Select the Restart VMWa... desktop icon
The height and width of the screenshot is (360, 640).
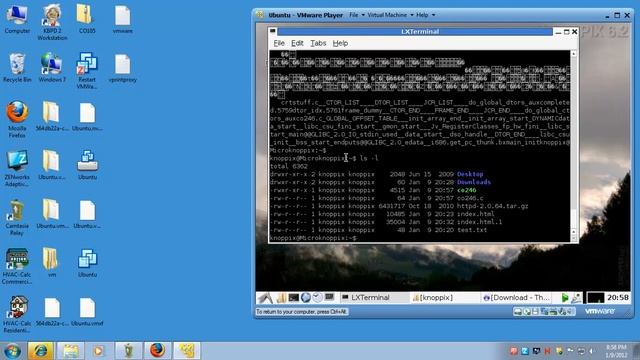[87, 71]
